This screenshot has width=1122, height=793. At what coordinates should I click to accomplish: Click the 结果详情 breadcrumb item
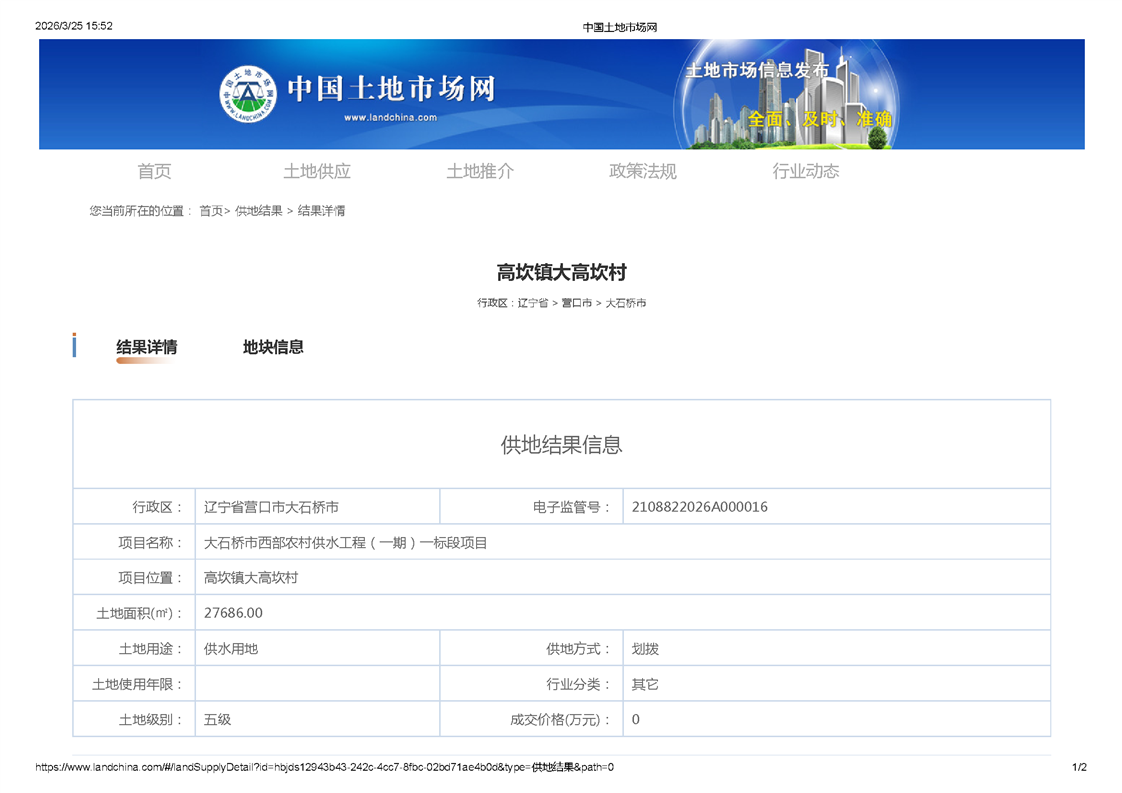pyautogui.click(x=322, y=211)
